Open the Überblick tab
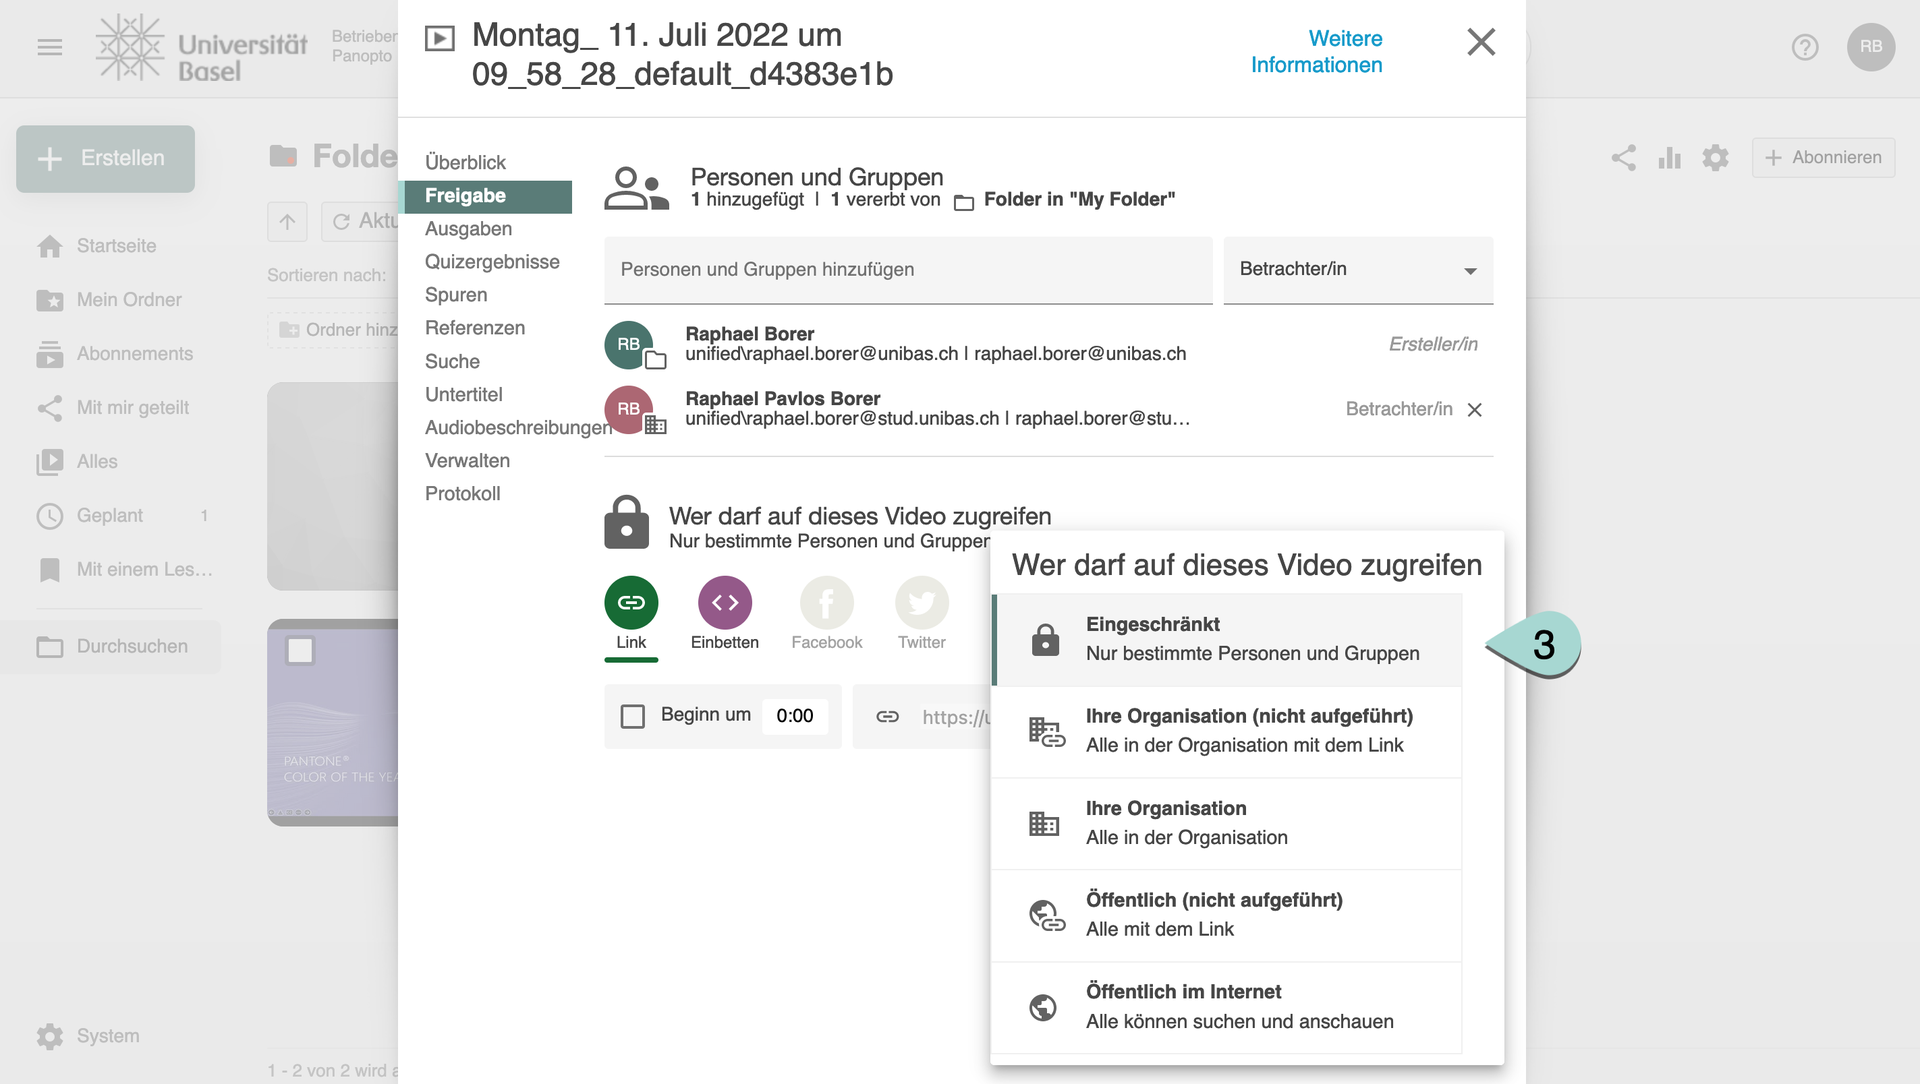Screen dimensions: 1920x1084 [465, 162]
